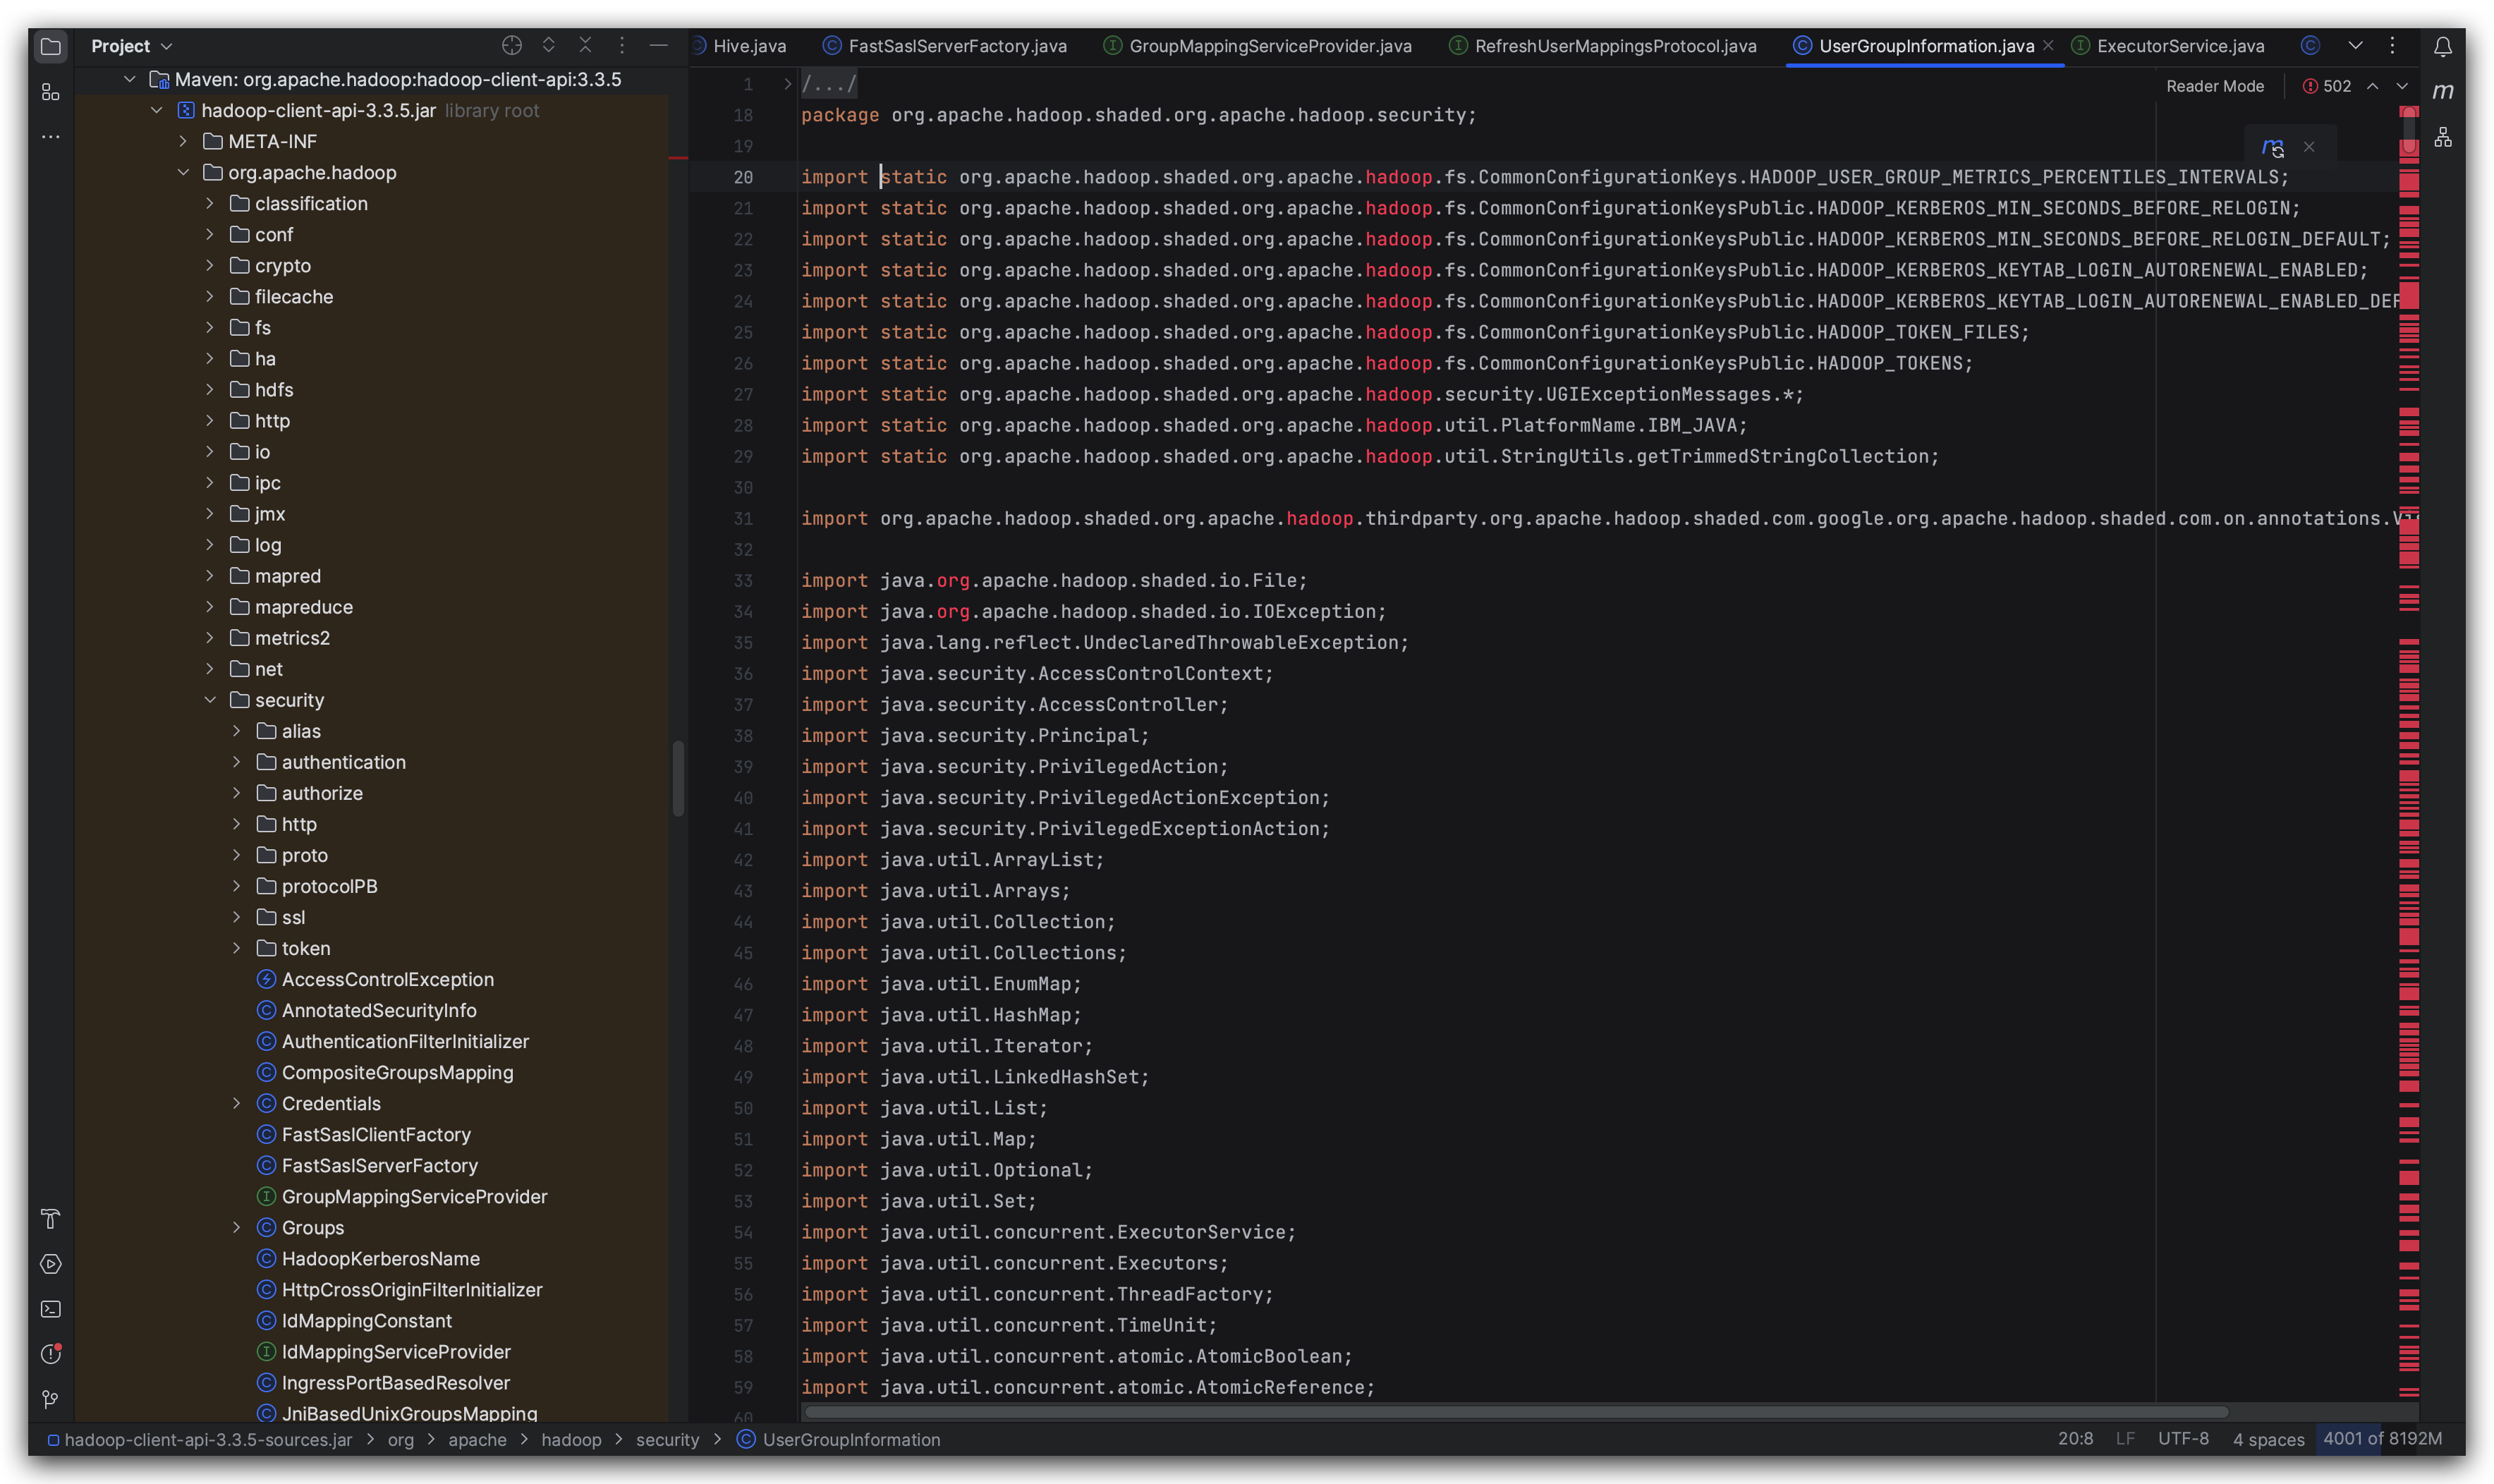The height and width of the screenshot is (1484, 2494).
Task: Open the Git version control tool window
Action: click(50, 1399)
